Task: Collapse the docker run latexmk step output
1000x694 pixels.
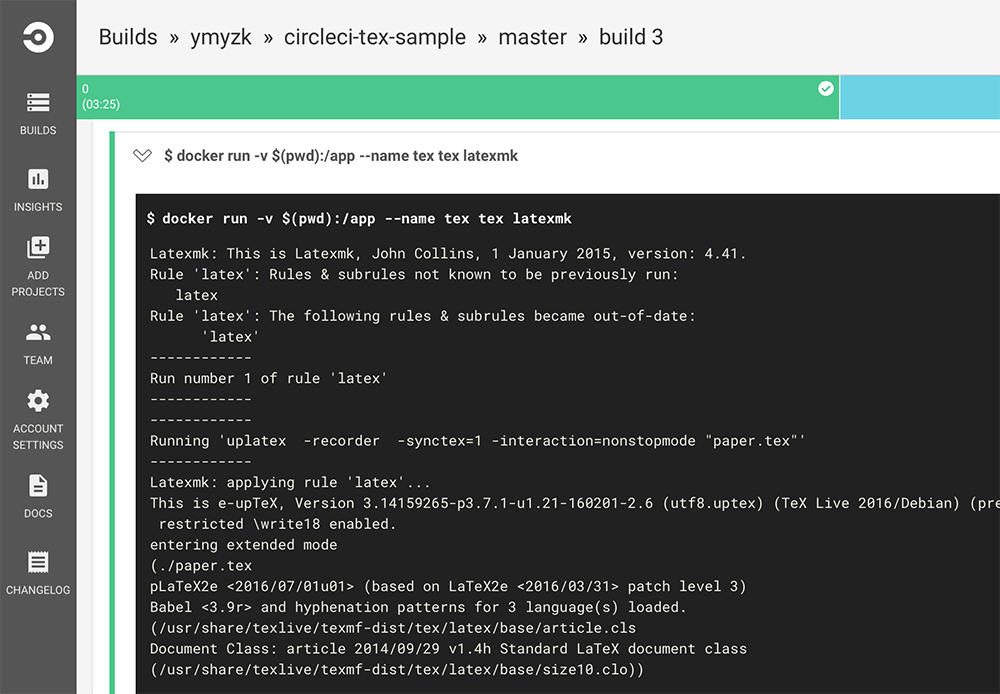Action: 142,157
